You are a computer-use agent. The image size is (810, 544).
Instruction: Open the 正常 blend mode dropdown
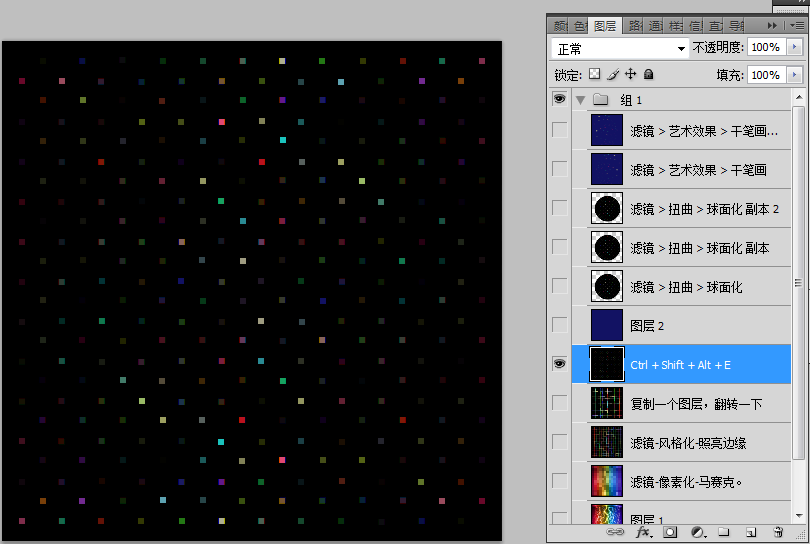tap(621, 48)
